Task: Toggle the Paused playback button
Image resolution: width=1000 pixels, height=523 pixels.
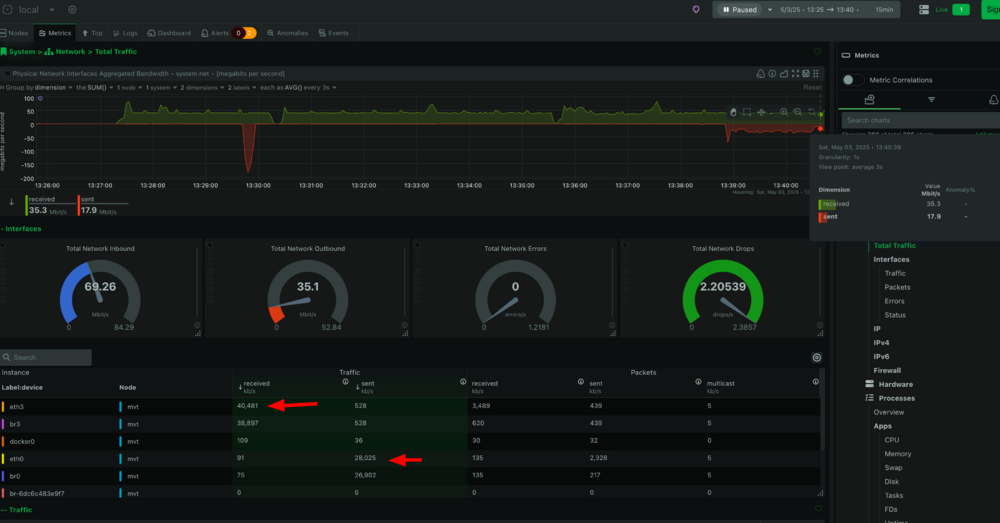Action: tap(740, 10)
